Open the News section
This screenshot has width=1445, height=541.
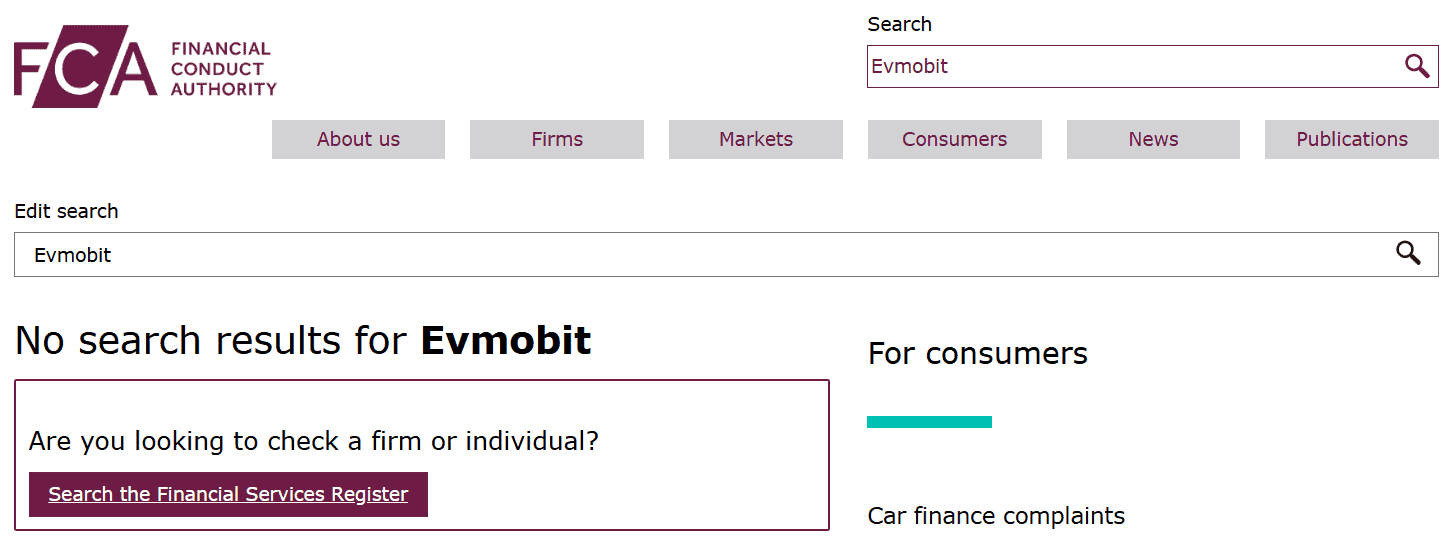[x=1153, y=140]
